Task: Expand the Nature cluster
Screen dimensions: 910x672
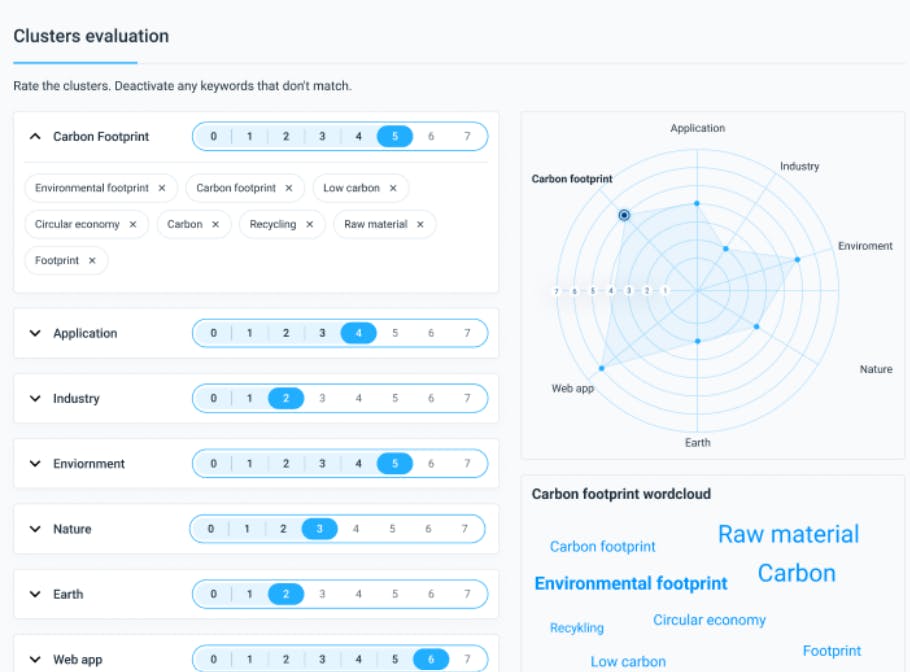Action: pos(35,529)
